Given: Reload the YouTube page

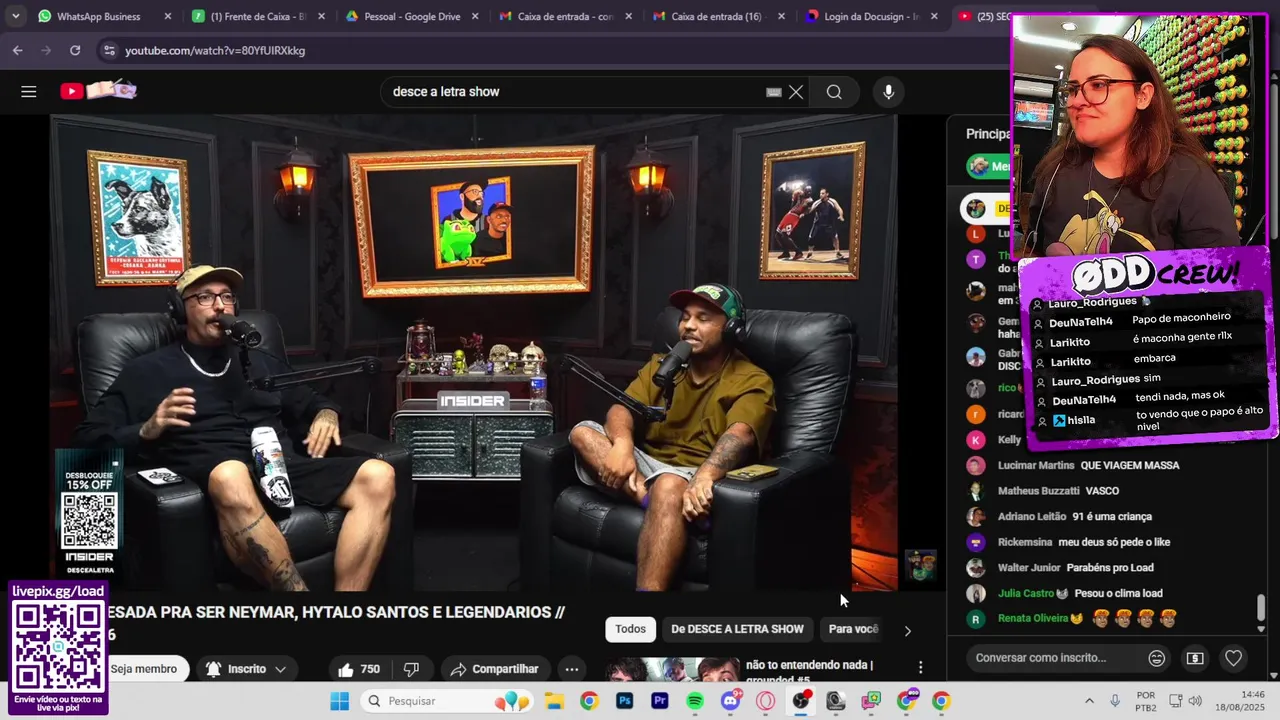Looking at the screenshot, I should [x=75, y=50].
